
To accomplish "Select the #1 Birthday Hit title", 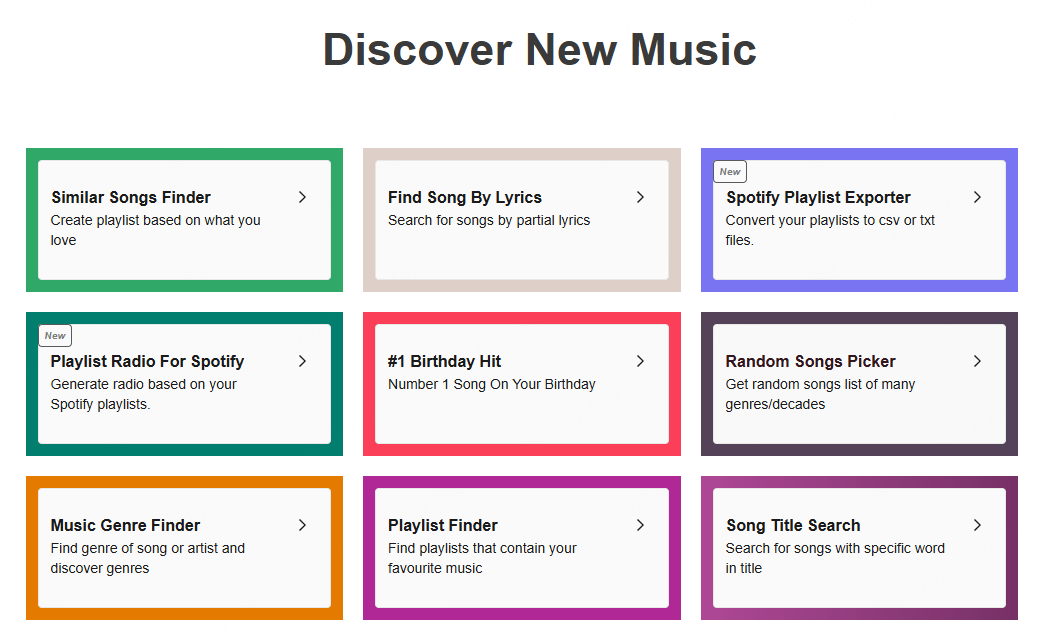I will pyautogui.click(x=445, y=362).
